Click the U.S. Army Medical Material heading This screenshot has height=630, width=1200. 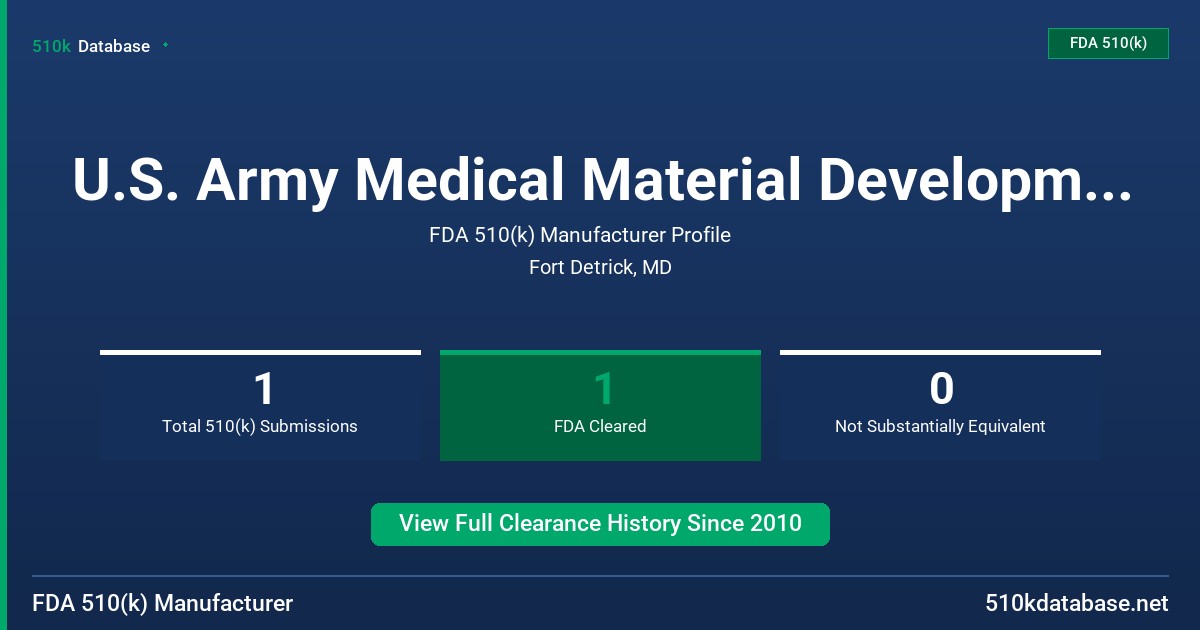coord(602,180)
